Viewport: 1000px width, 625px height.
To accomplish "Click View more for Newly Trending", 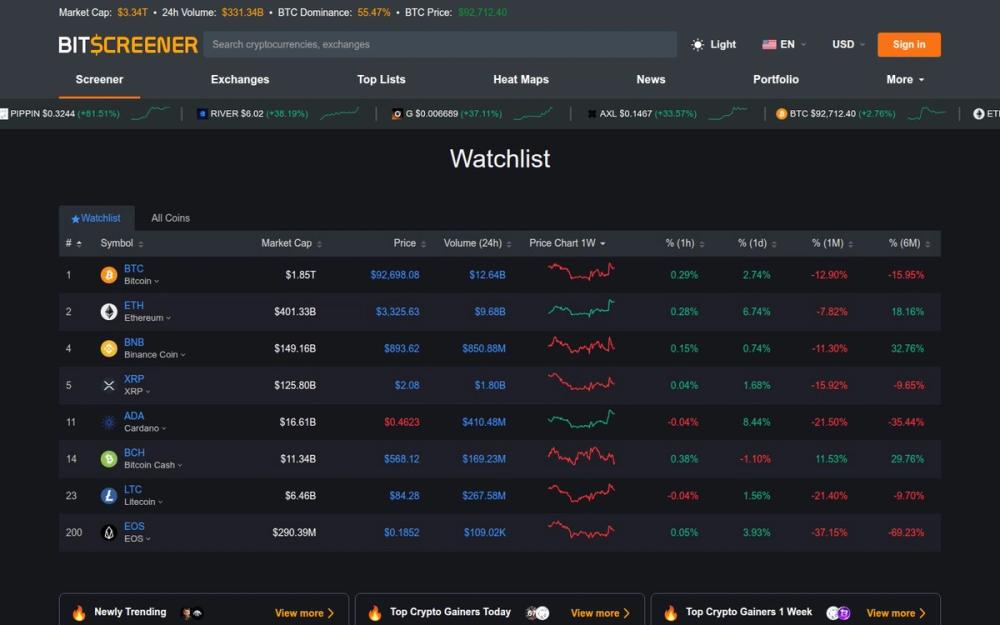I will (305, 614).
